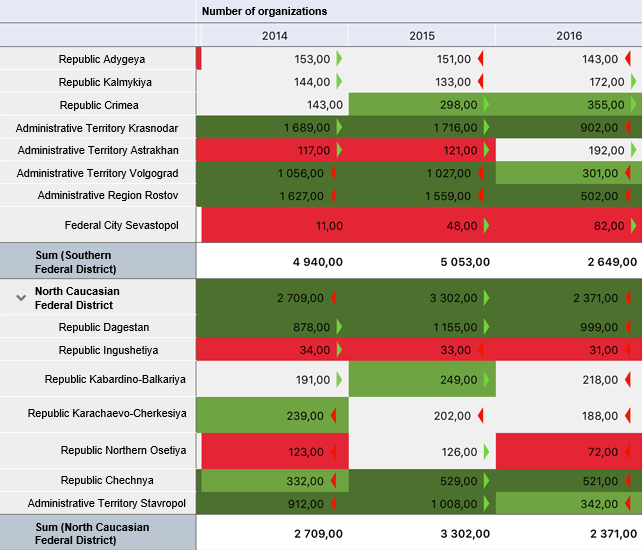The width and height of the screenshot is (642, 550).
Task: Select Administrative Territory Astrakhan row label
Action: (x=98, y=150)
